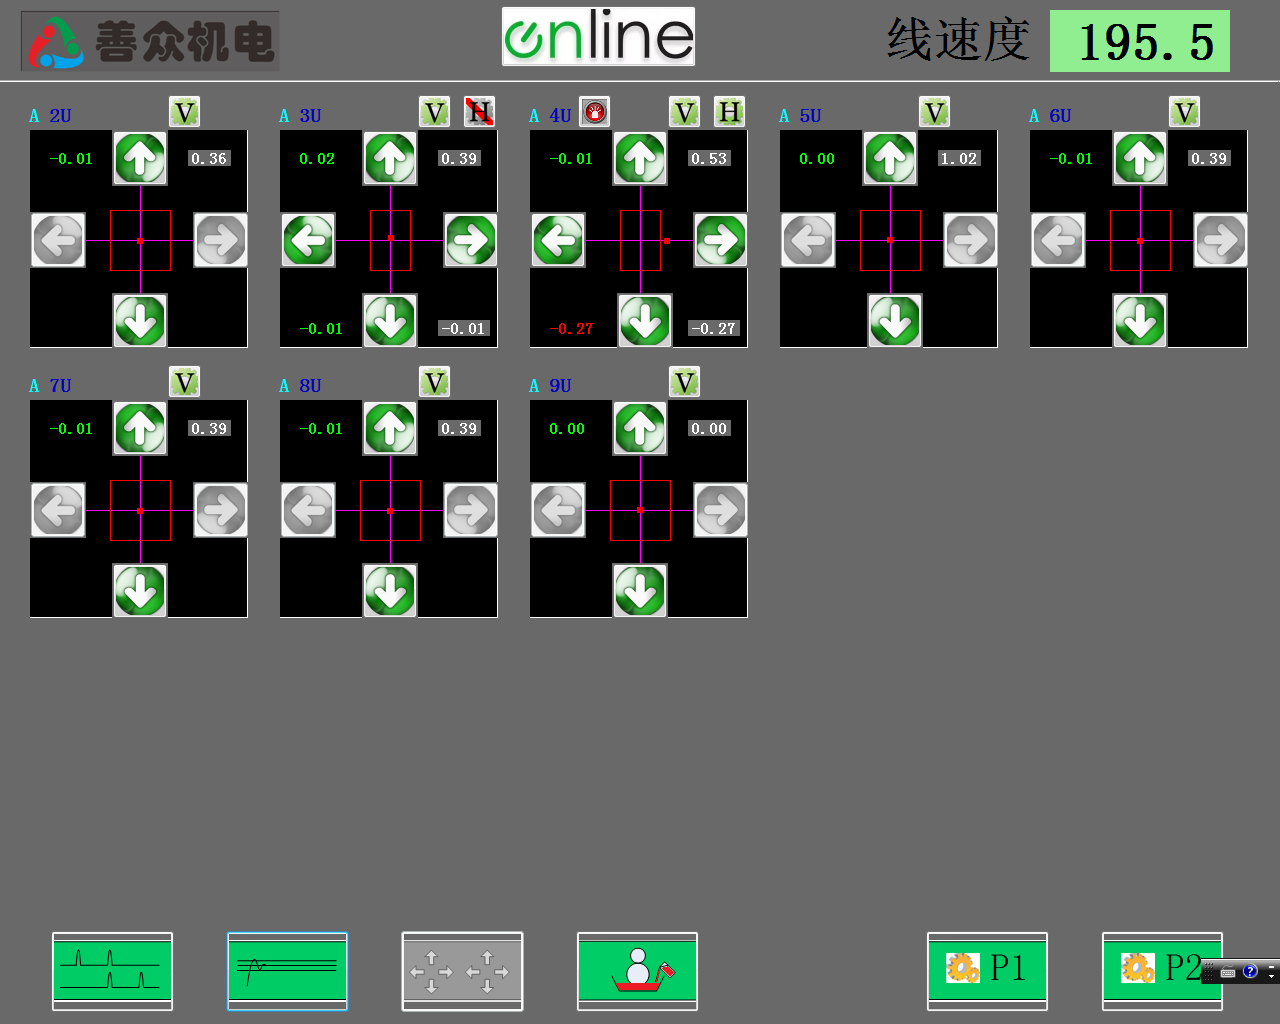Toggle the V button above panel 8U
This screenshot has height=1024, width=1280.
pyautogui.click(x=434, y=382)
